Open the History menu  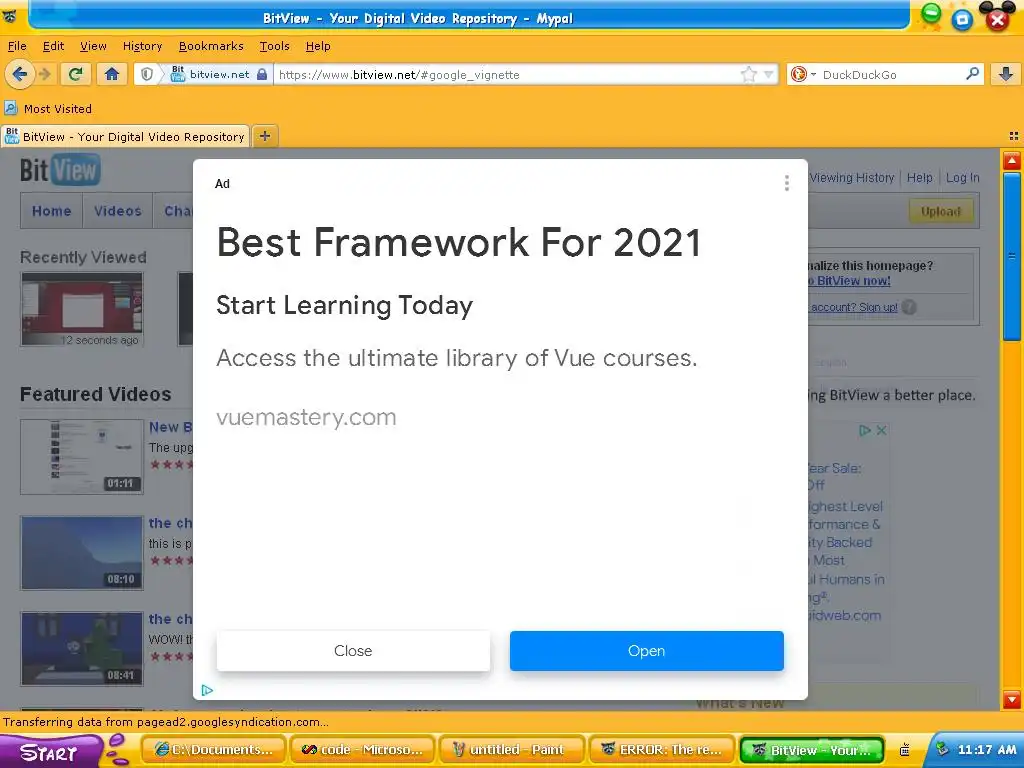(142, 46)
